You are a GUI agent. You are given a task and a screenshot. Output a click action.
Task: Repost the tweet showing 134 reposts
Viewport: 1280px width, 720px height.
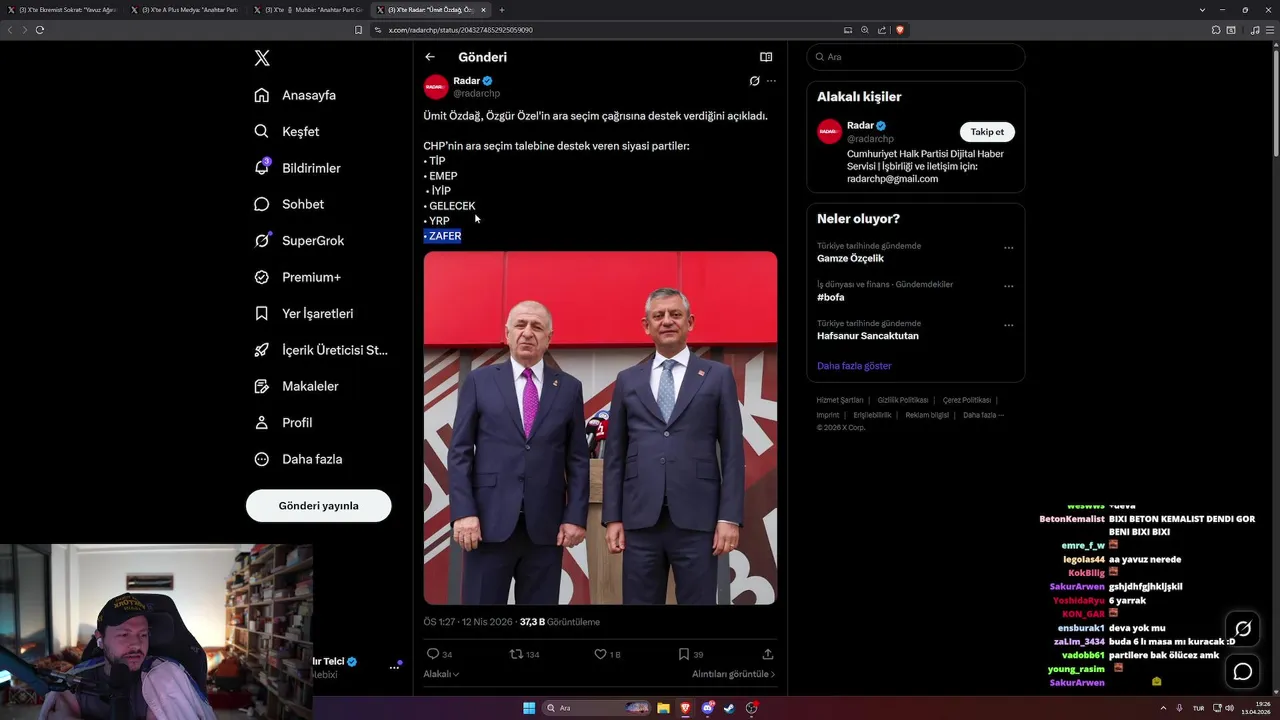point(525,654)
